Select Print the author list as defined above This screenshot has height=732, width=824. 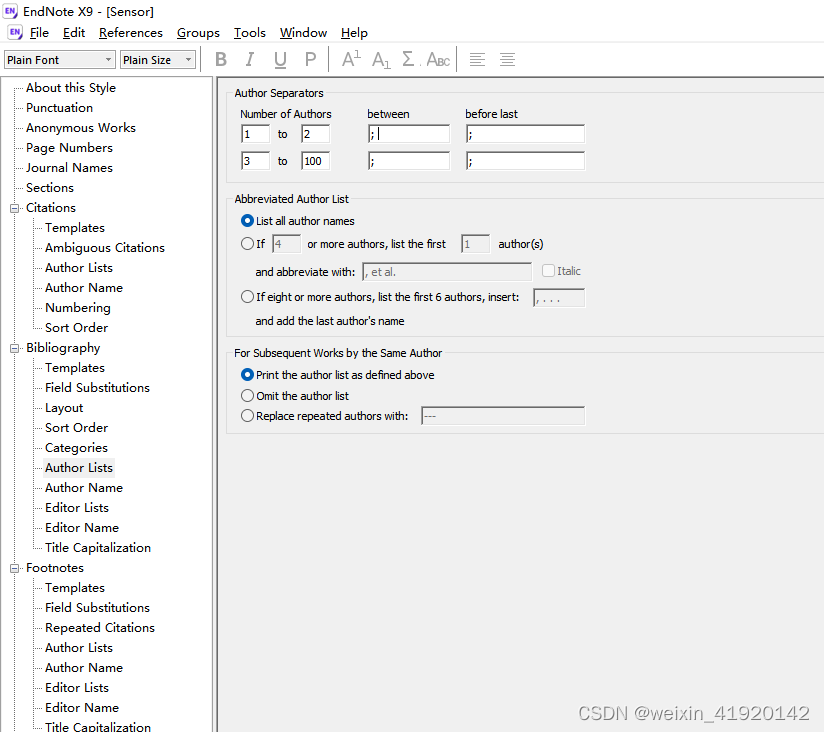[x=247, y=375]
